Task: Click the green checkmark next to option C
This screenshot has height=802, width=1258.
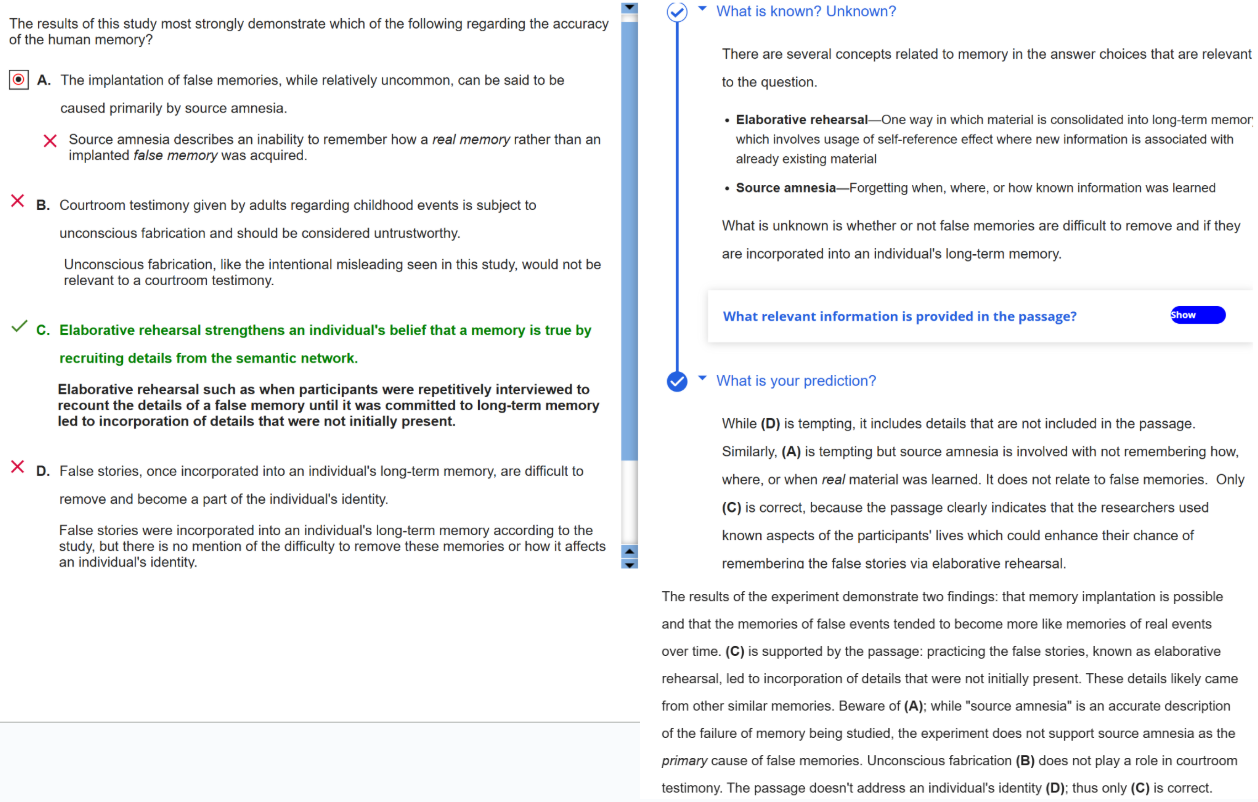Action: pos(17,327)
